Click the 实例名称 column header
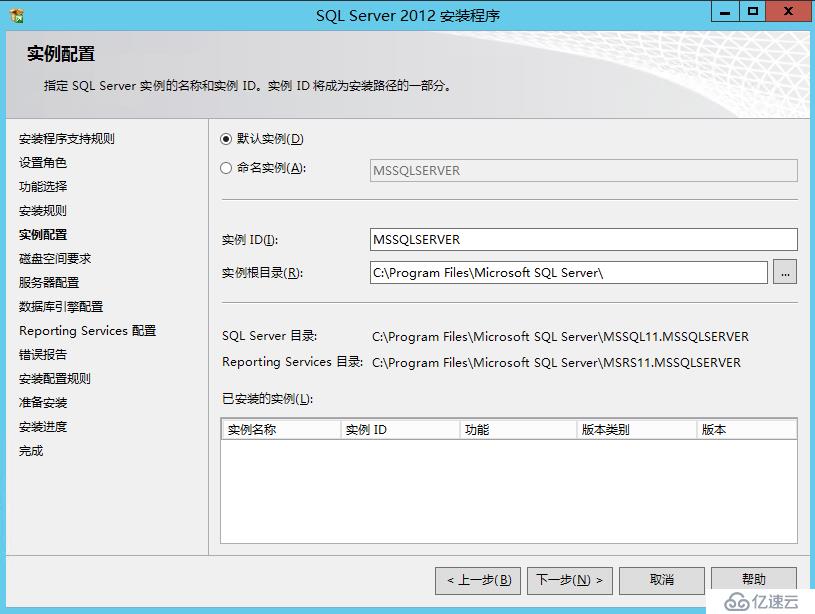The image size is (815, 614). pos(281,429)
